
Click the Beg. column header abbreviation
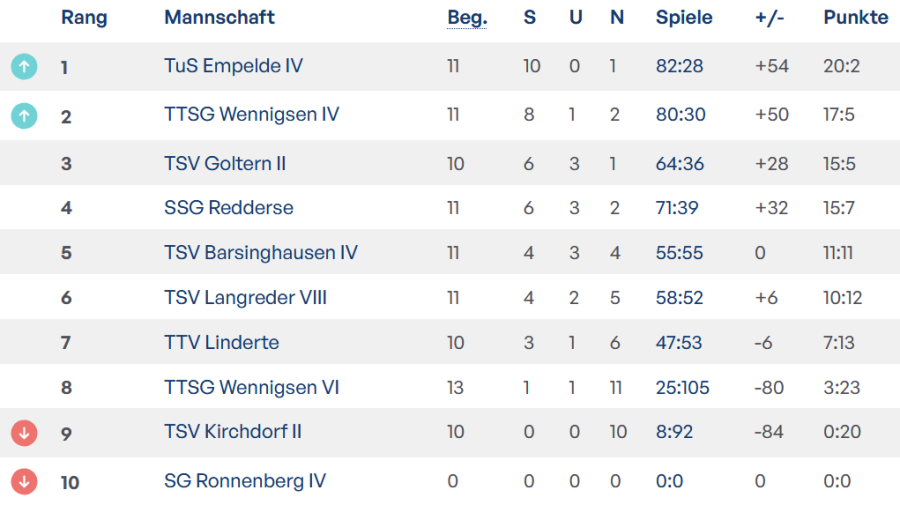coord(467,18)
